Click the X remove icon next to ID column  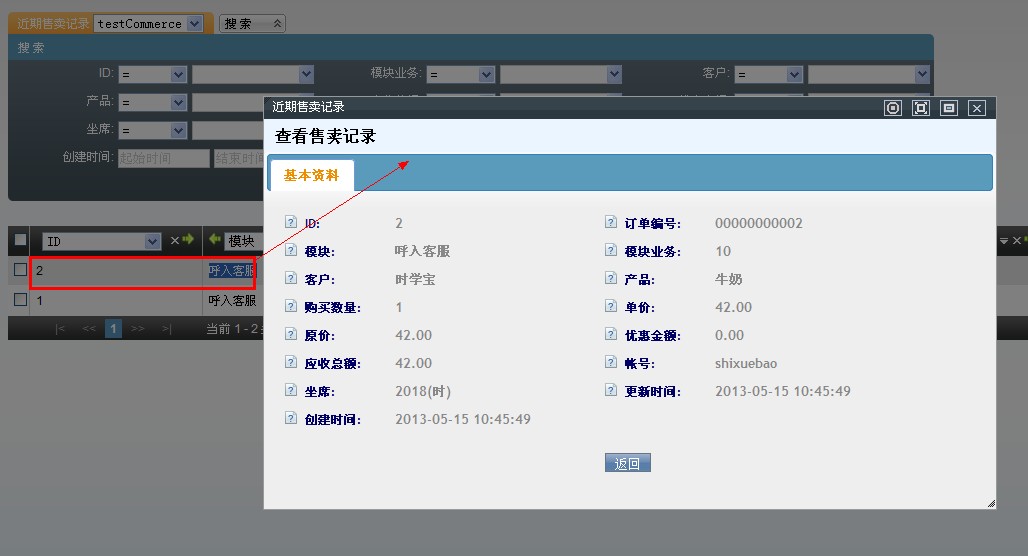coord(174,240)
